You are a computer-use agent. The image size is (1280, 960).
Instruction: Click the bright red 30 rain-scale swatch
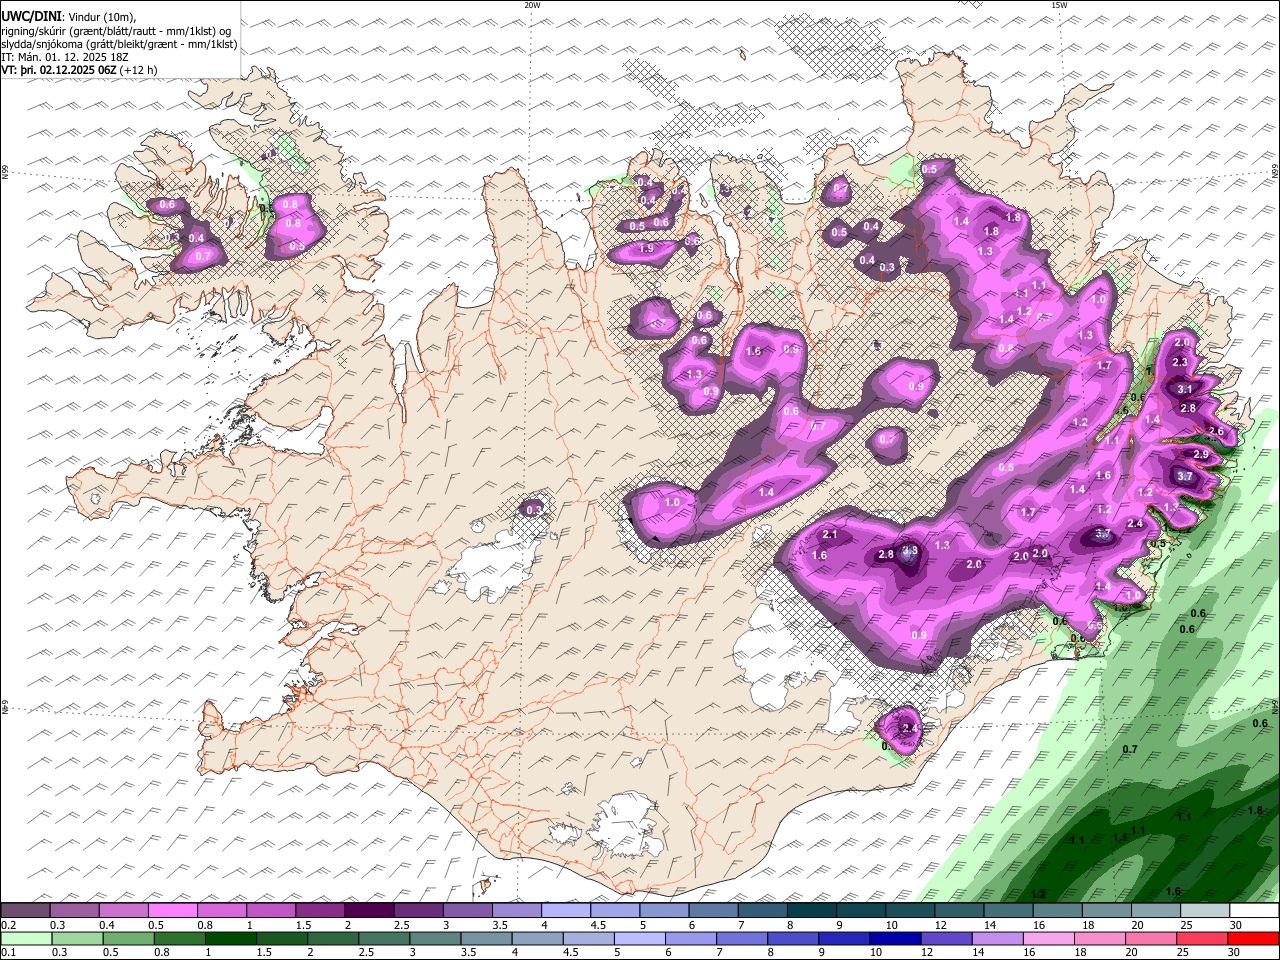pos(1253,939)
